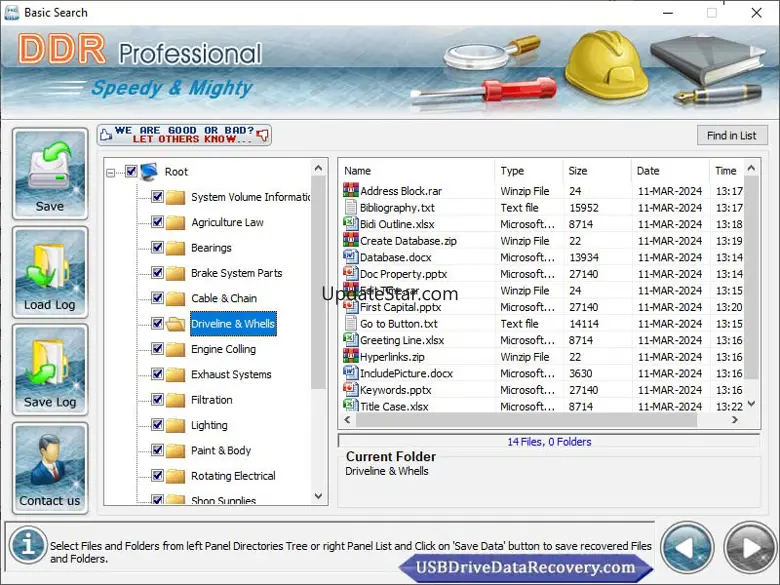Click the Keywords.pptx file icon

click(x=351, y=389)
